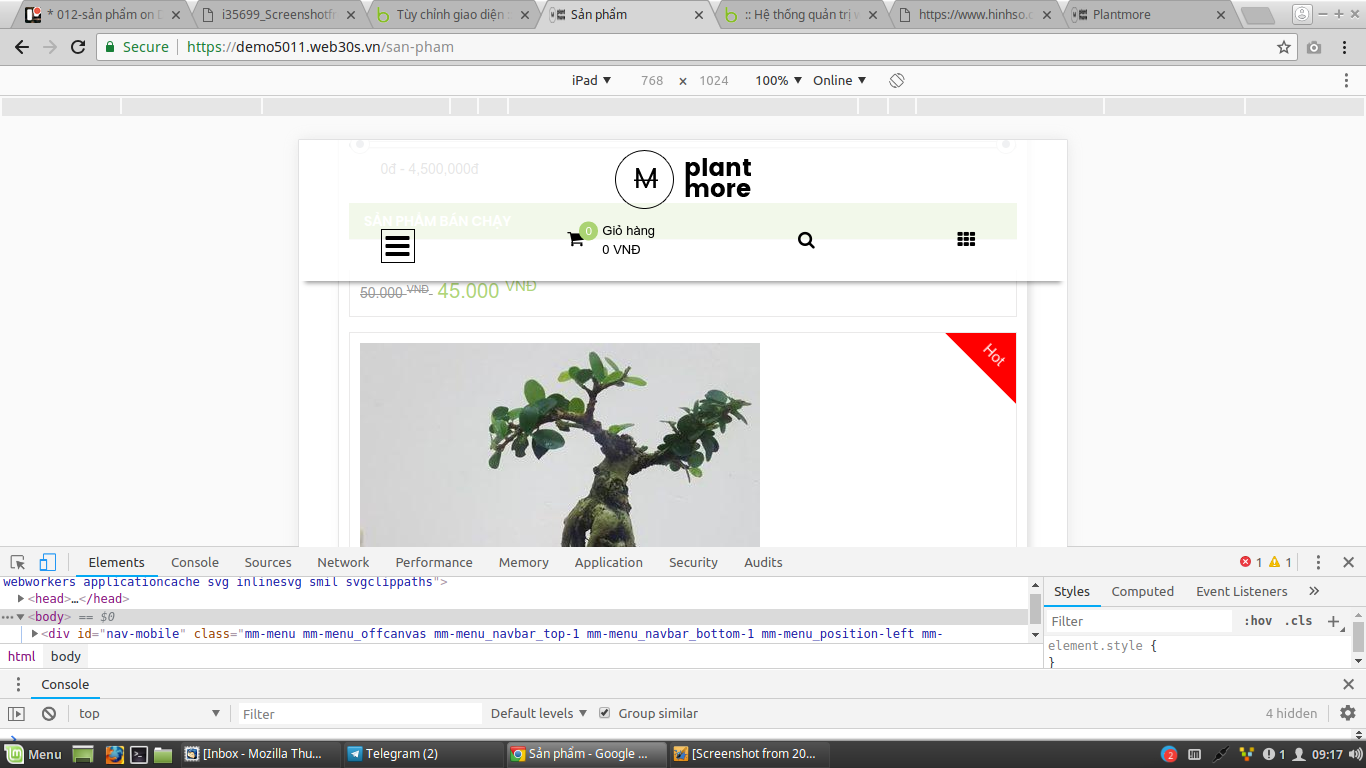The image size is (1366, 768).
Task: Switch to the Sources tab
Action: (268, 562)
